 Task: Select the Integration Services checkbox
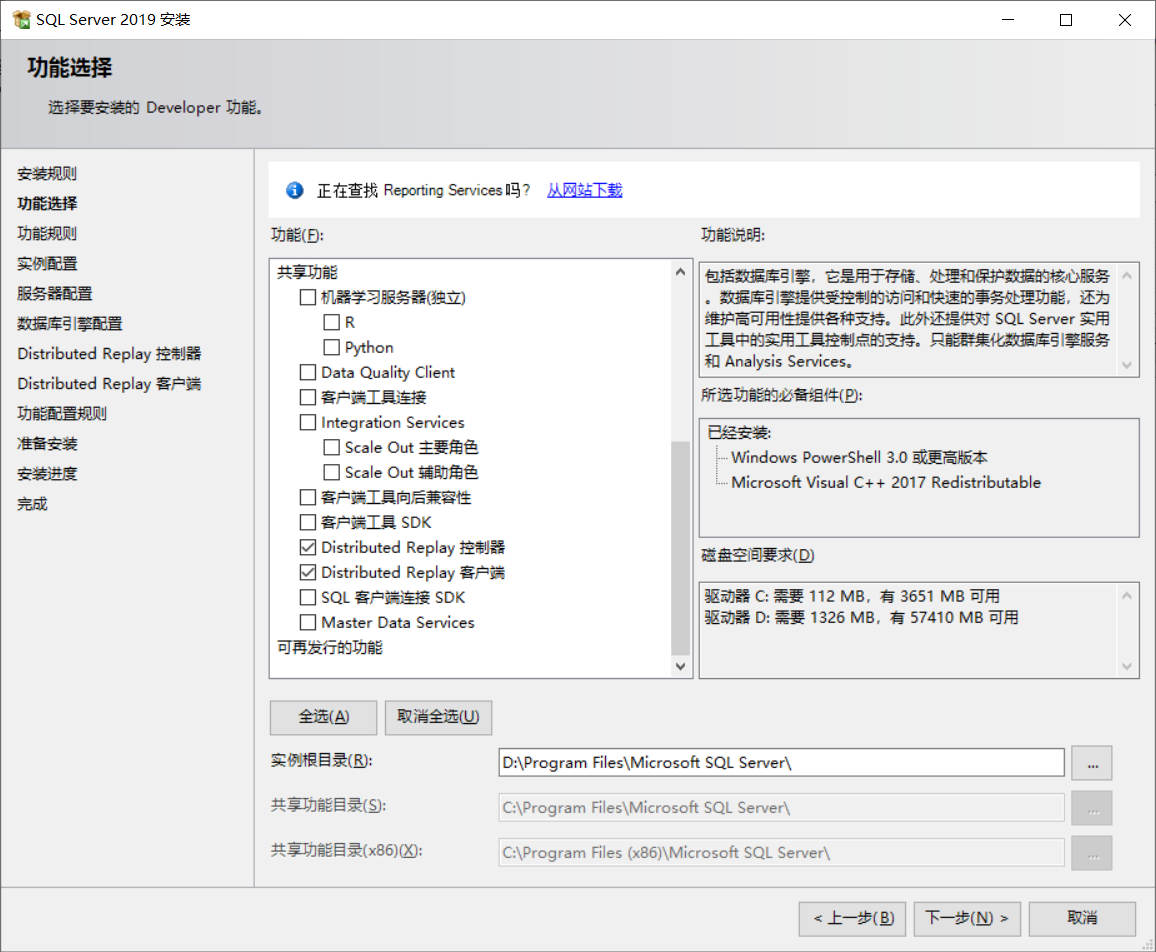tap(308, 423)
